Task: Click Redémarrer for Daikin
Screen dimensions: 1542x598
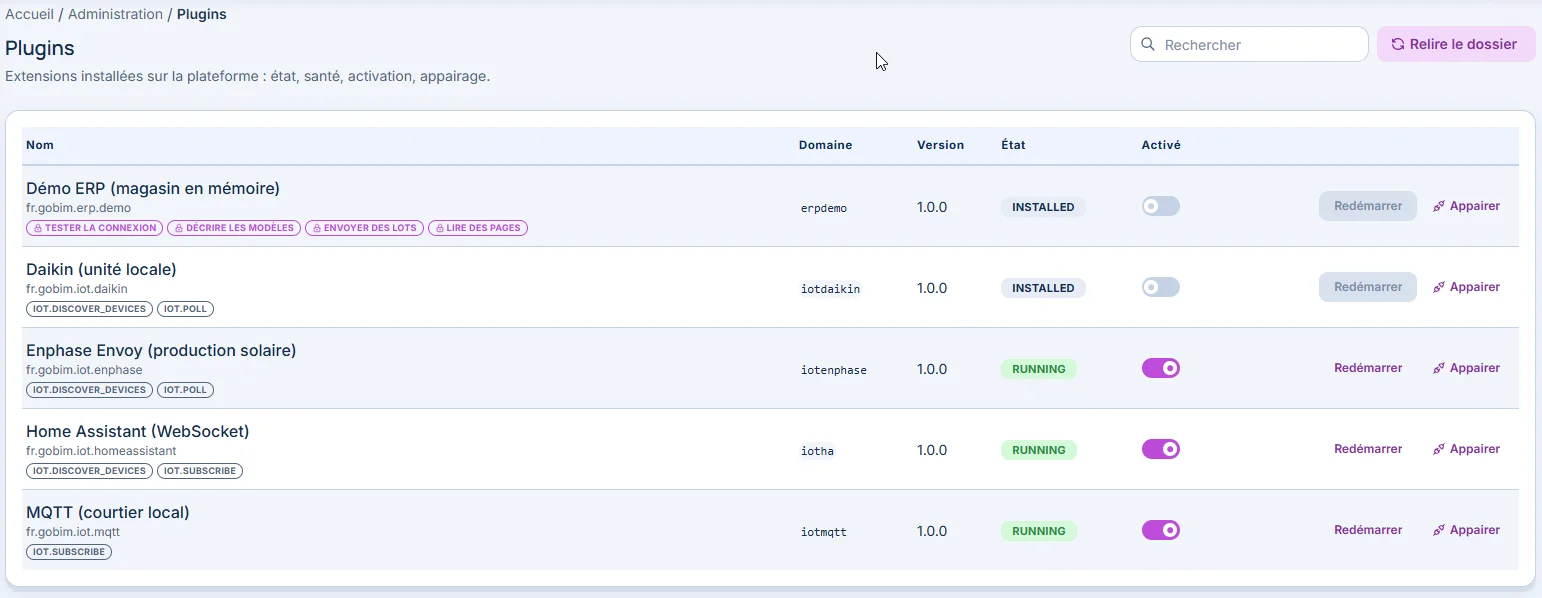Action: point(1368,287)
